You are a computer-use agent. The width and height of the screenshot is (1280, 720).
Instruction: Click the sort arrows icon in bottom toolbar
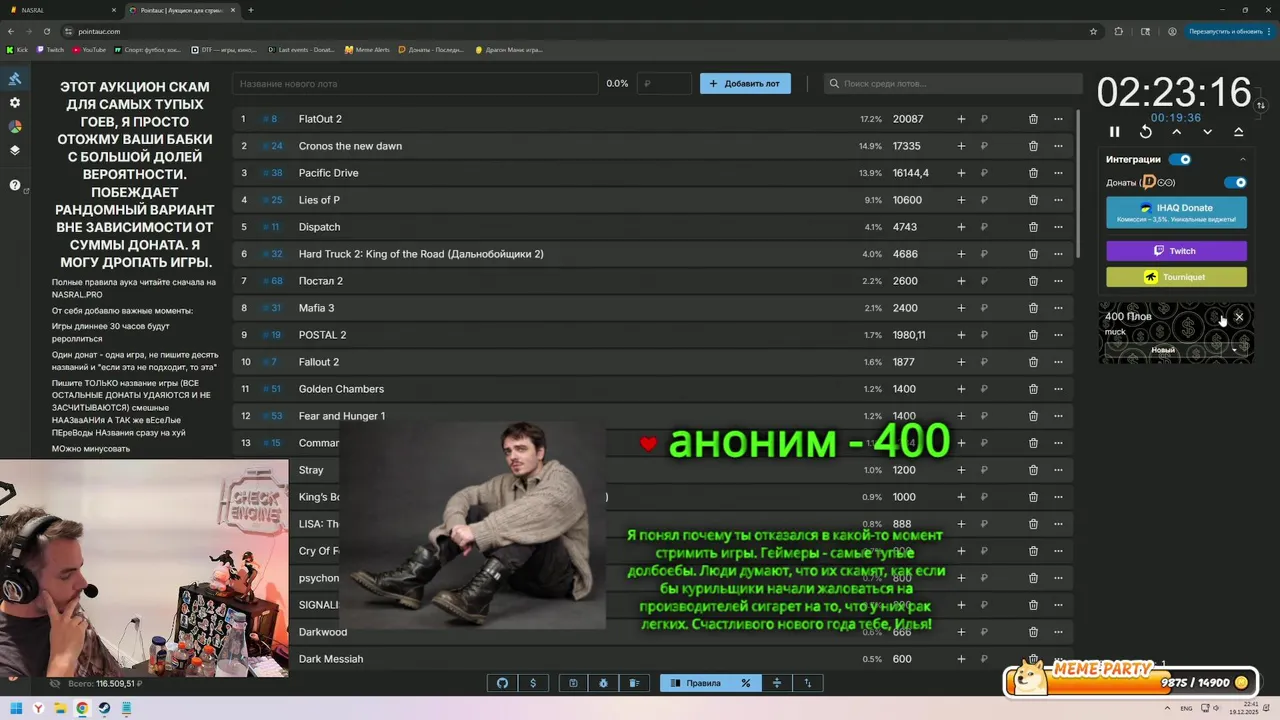(x=808, y=683)
